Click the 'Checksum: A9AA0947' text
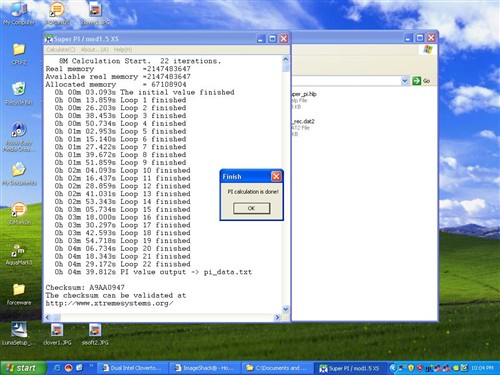Viewport: 500px width, 375px height. point(85,287)
